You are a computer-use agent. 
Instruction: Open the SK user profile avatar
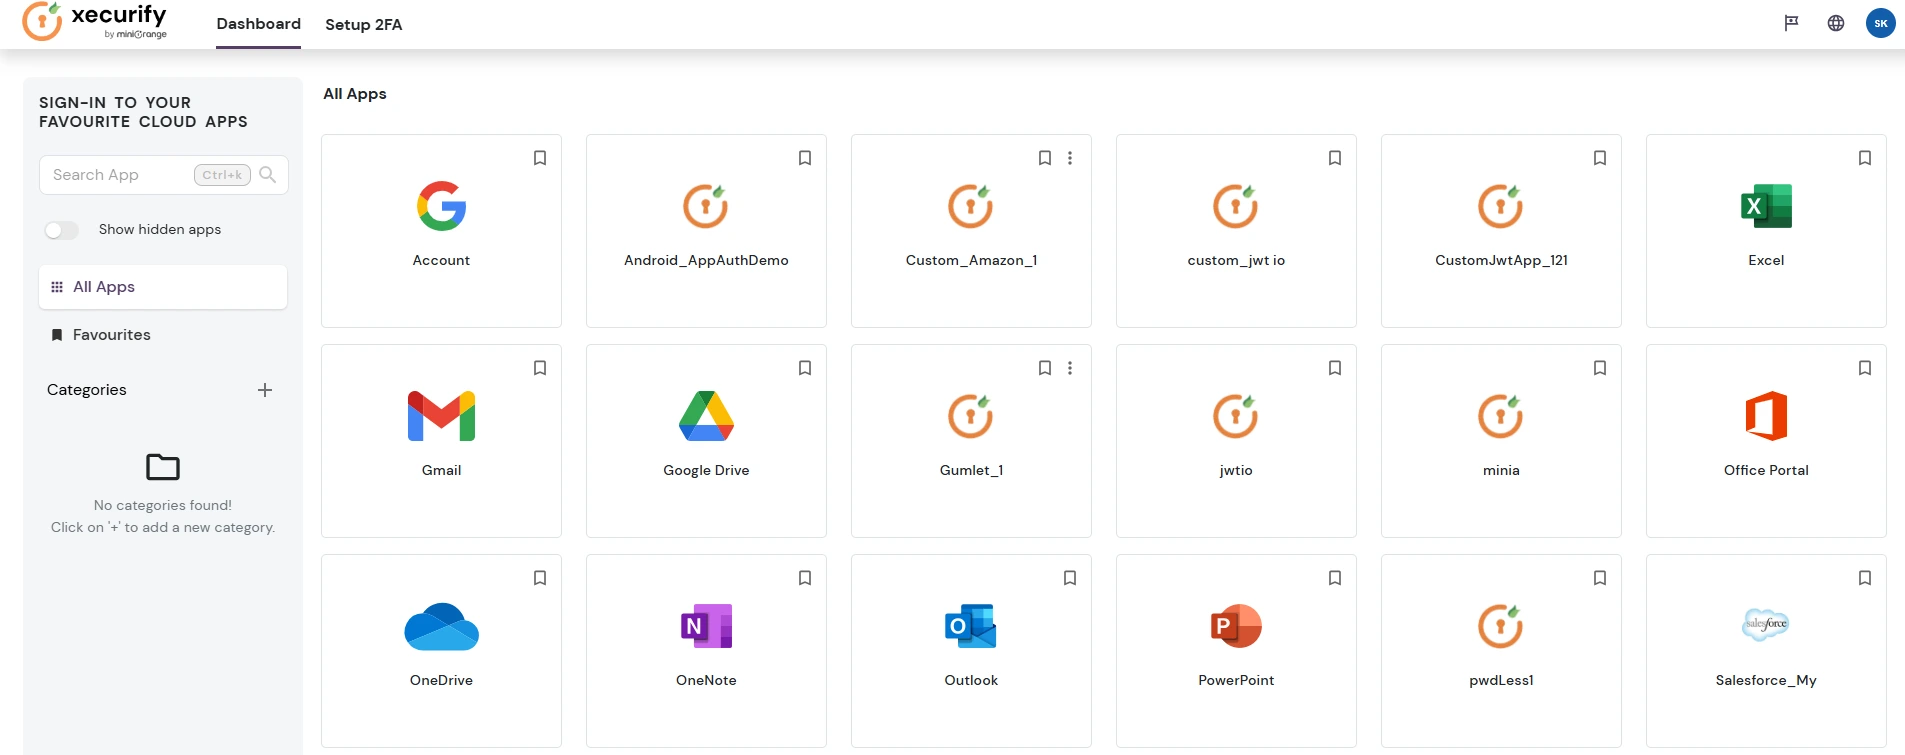[1880, 23]
